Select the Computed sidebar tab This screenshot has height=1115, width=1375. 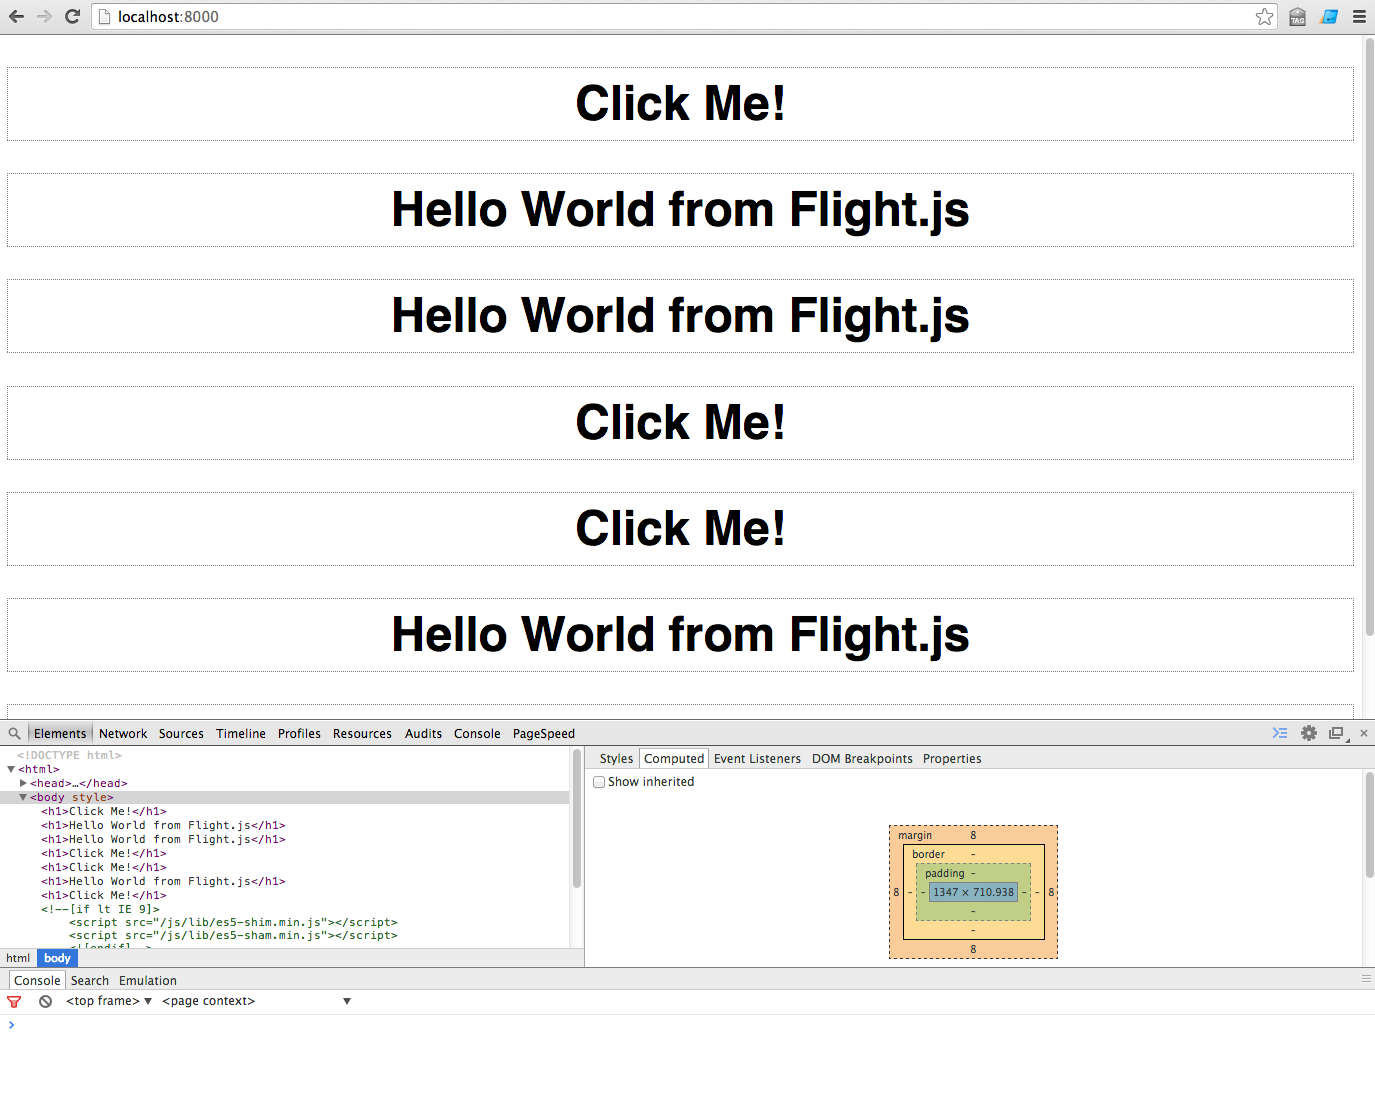coord(674,759)
